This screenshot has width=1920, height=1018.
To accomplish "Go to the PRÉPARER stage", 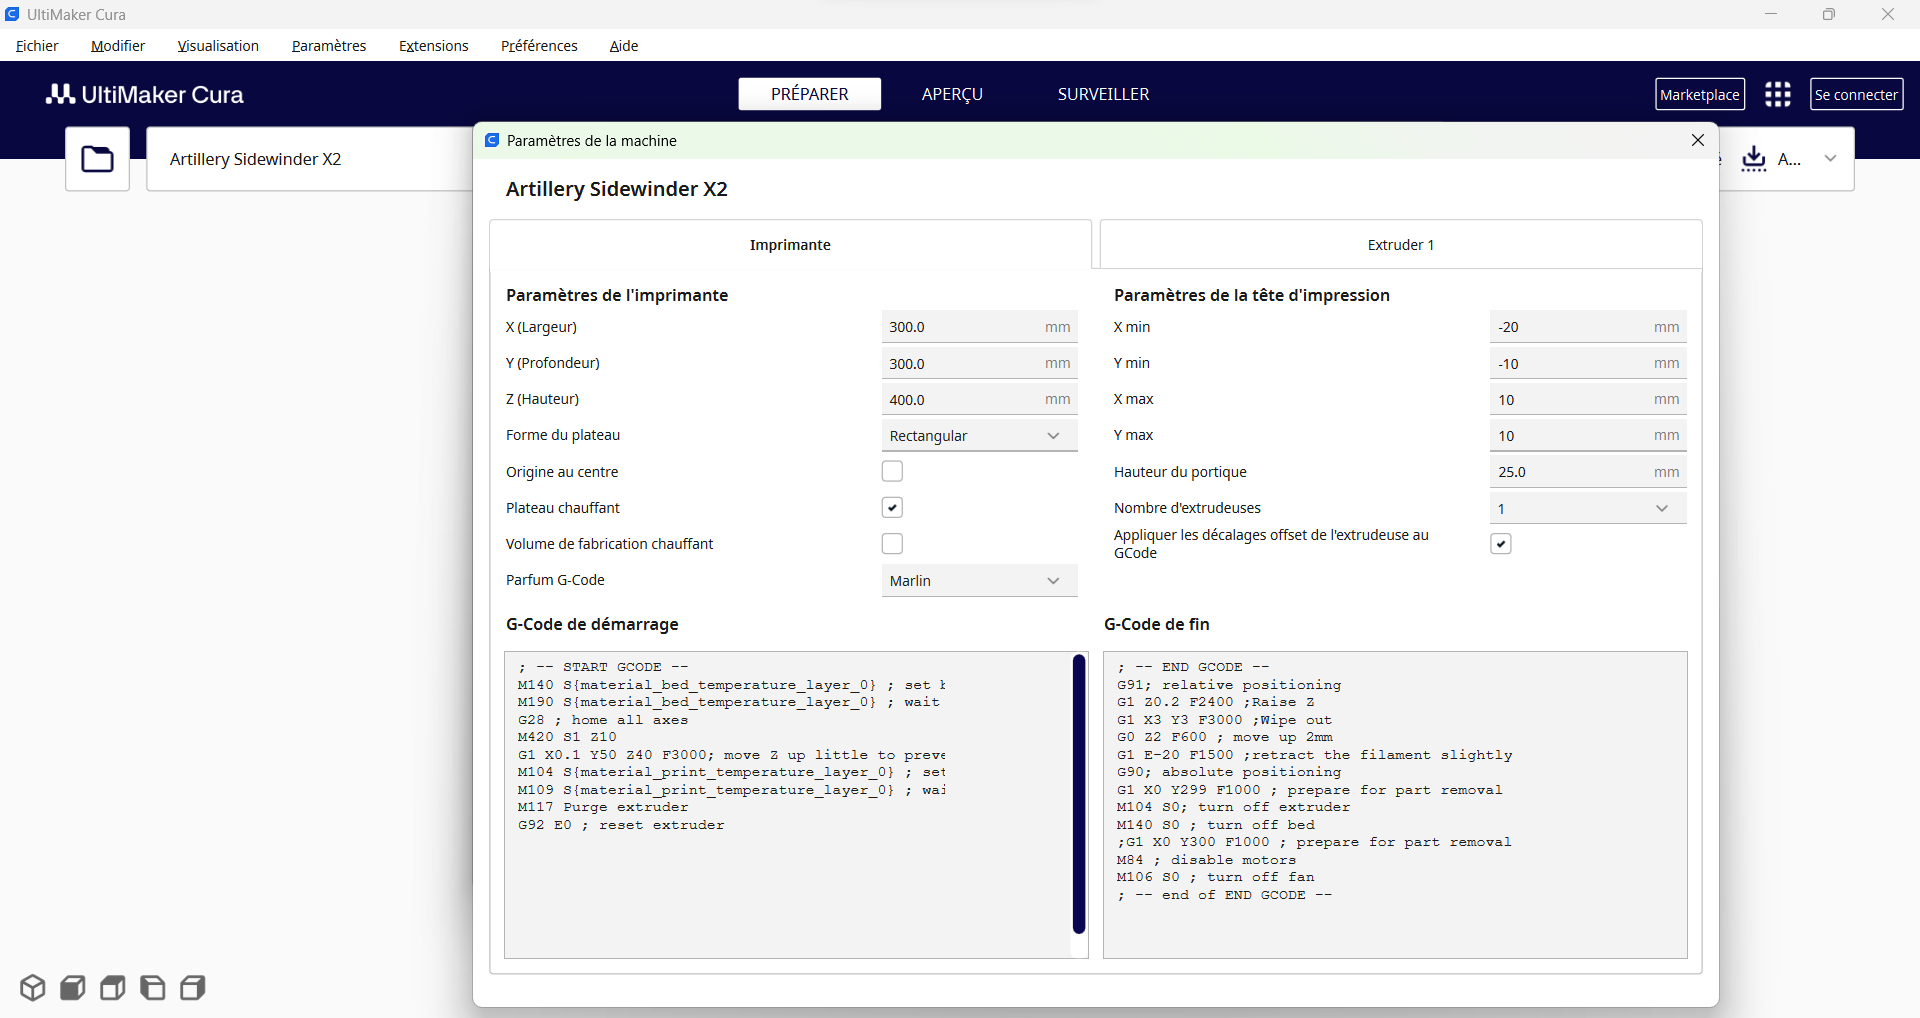I will [810, 94].
